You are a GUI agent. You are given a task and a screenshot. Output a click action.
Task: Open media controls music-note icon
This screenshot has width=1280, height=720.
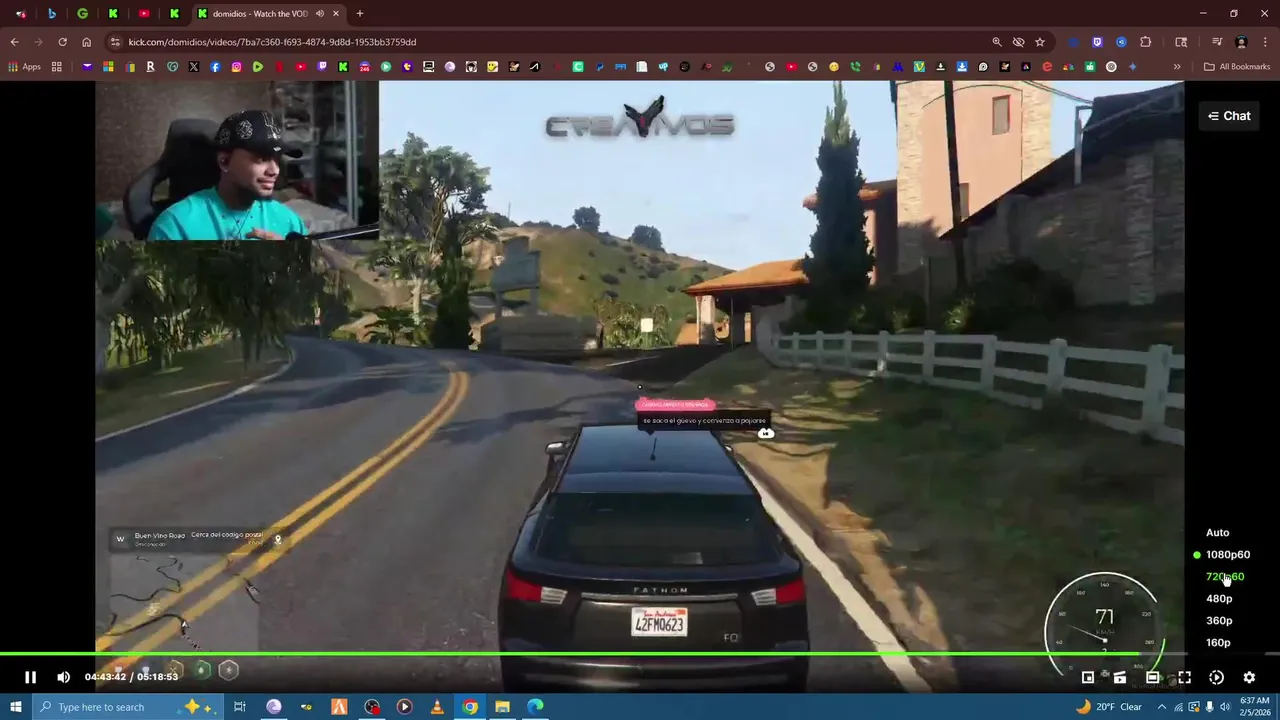1217,42
